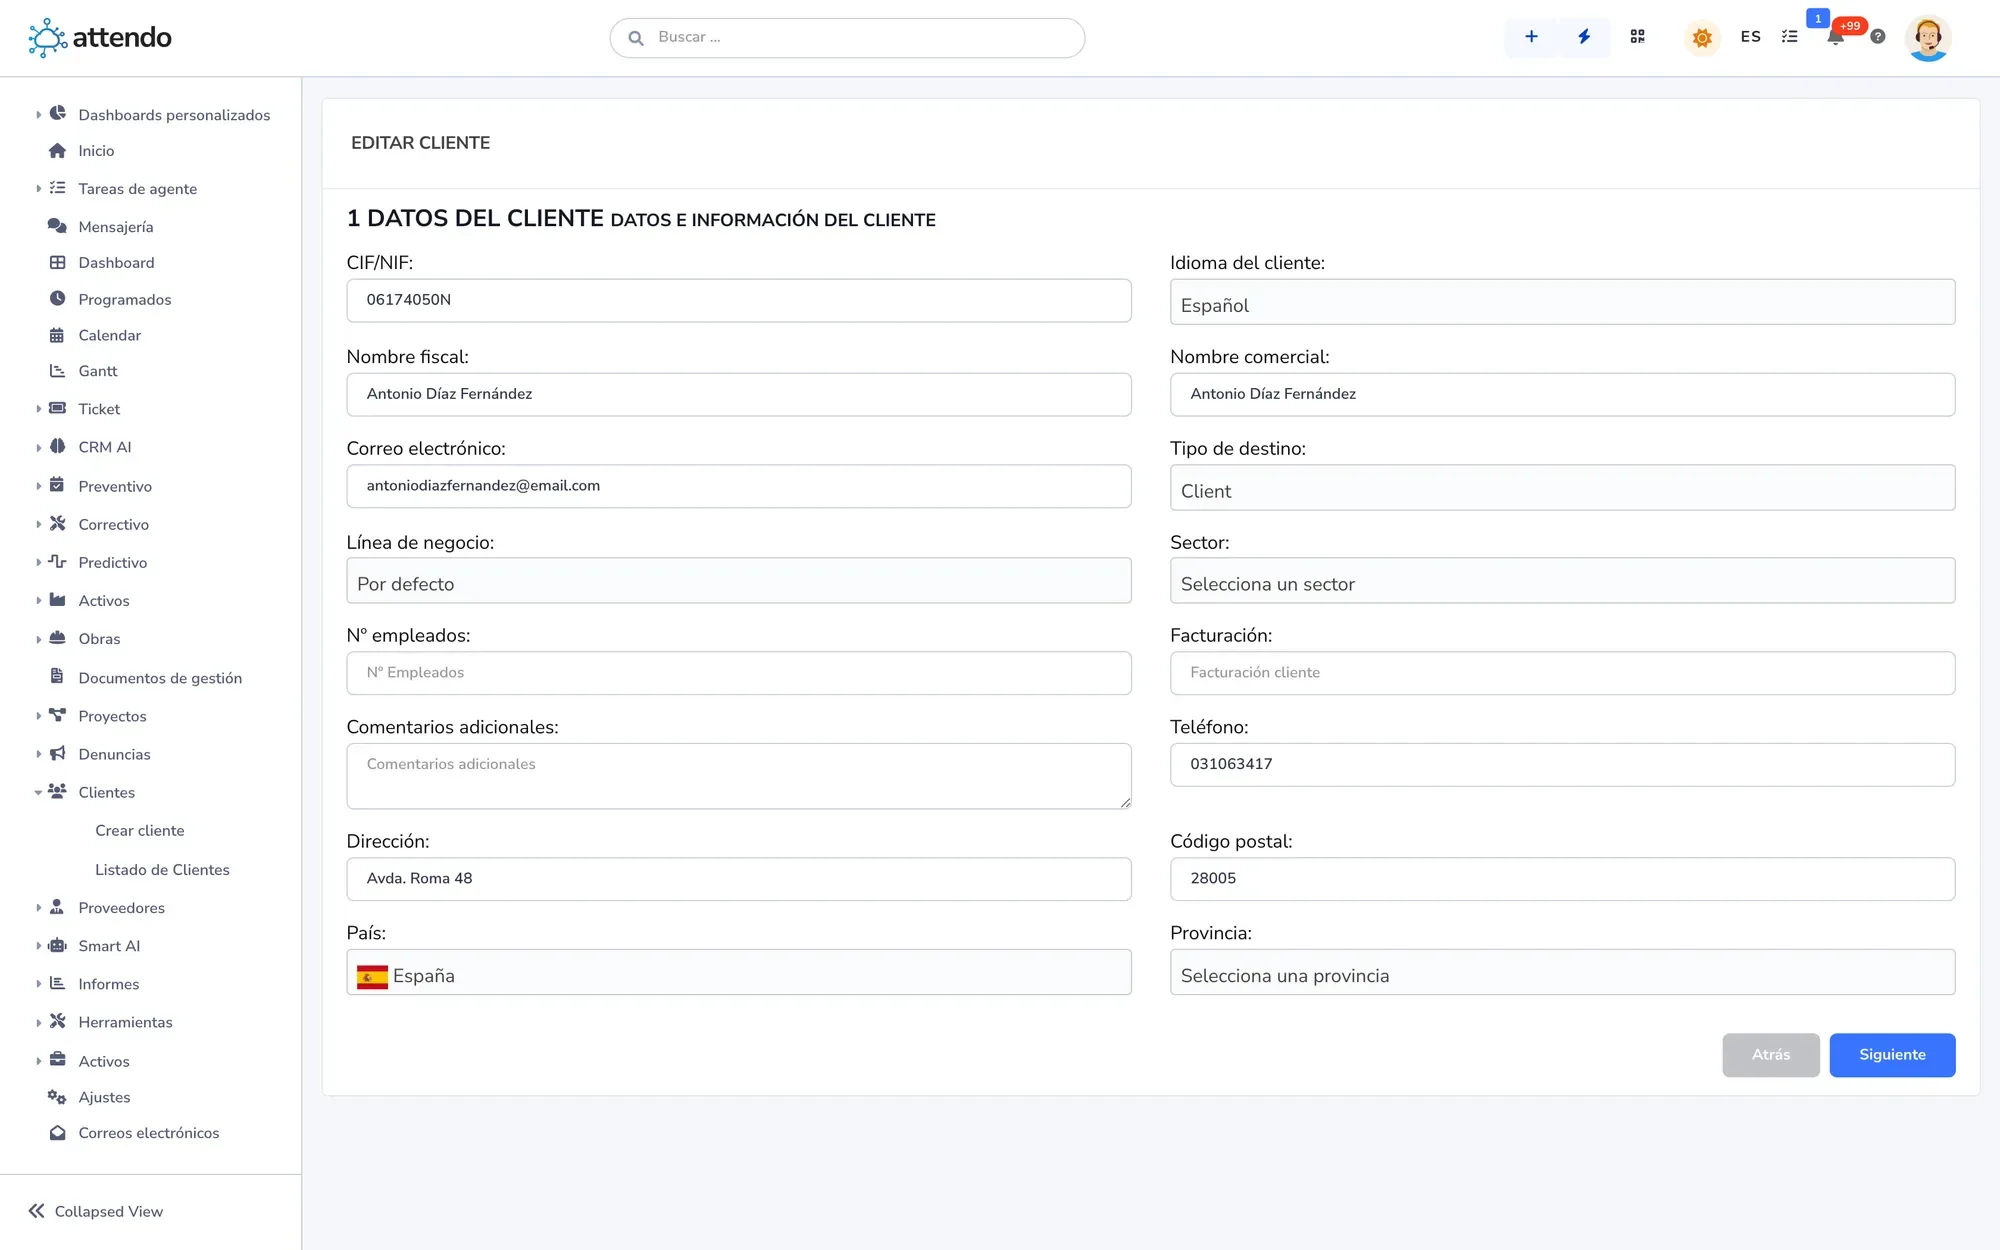The width and height of the screenshot is (2000, 1250).
Task: Open the Provincia selection dropdown
Action: pyautogui.click(x=1562, y=973)
